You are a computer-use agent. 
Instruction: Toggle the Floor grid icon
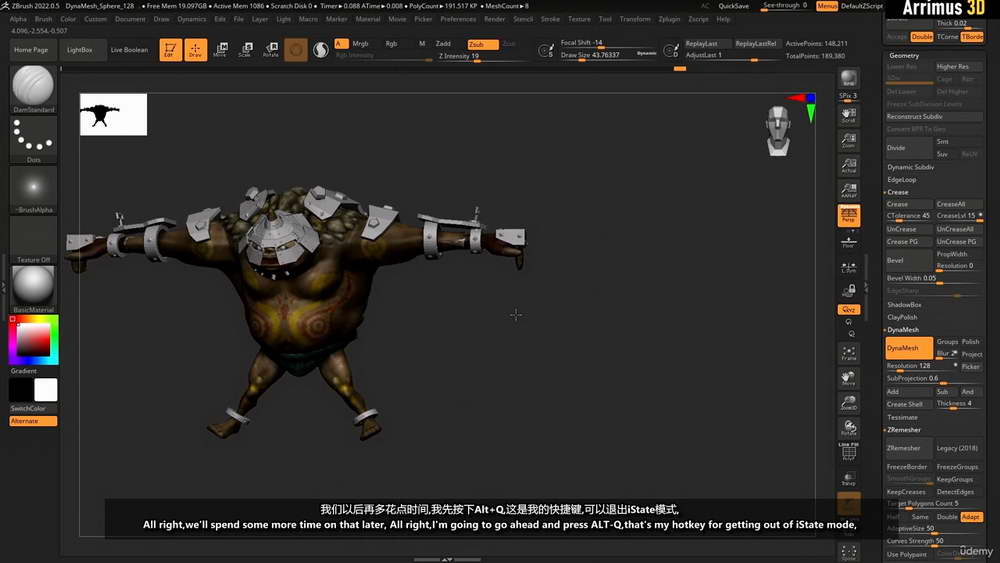(849, 242)
